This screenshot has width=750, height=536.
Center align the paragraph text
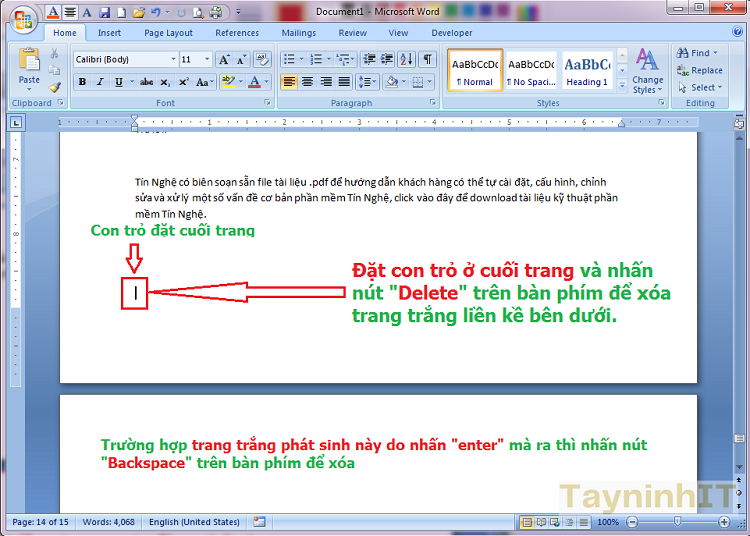pos(308,82)
